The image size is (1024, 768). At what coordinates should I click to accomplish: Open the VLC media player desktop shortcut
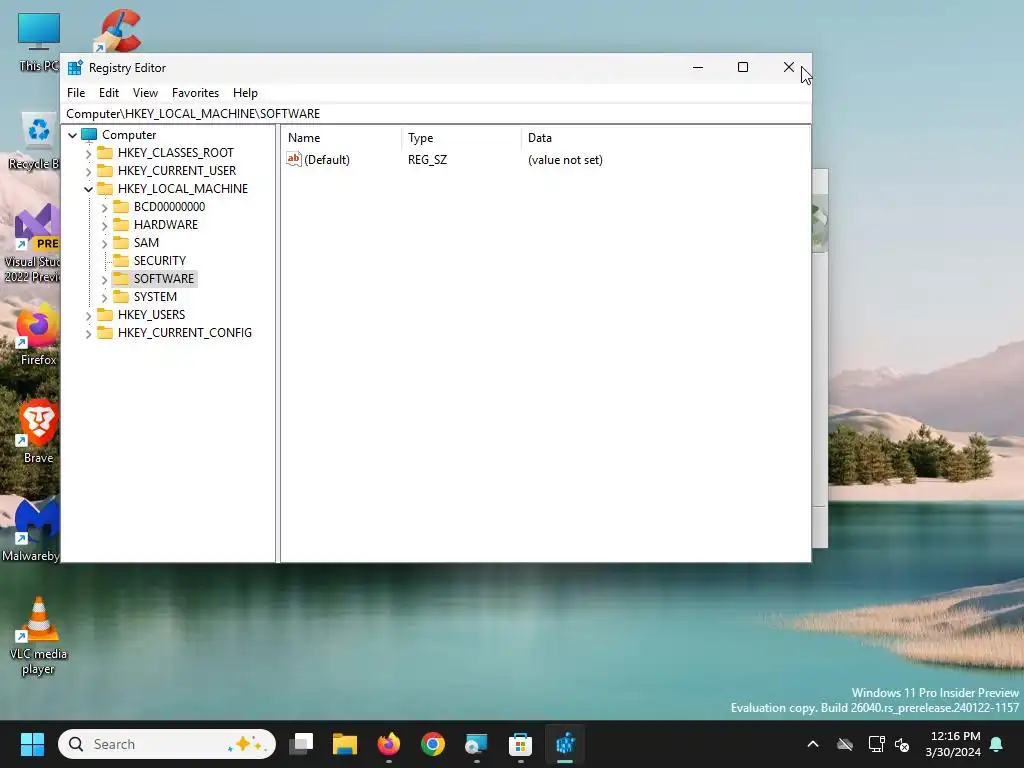coord(39,635)
